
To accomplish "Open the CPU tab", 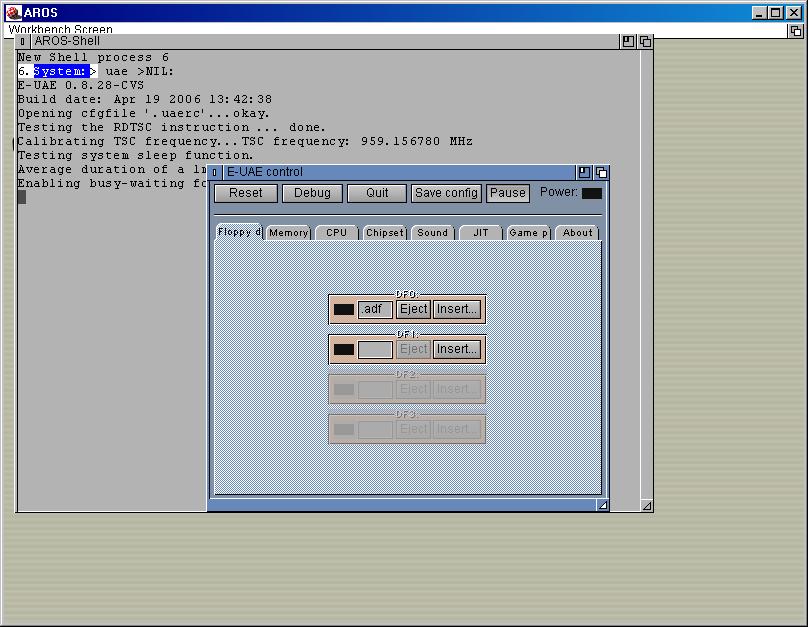I will [x=336, y=233].
